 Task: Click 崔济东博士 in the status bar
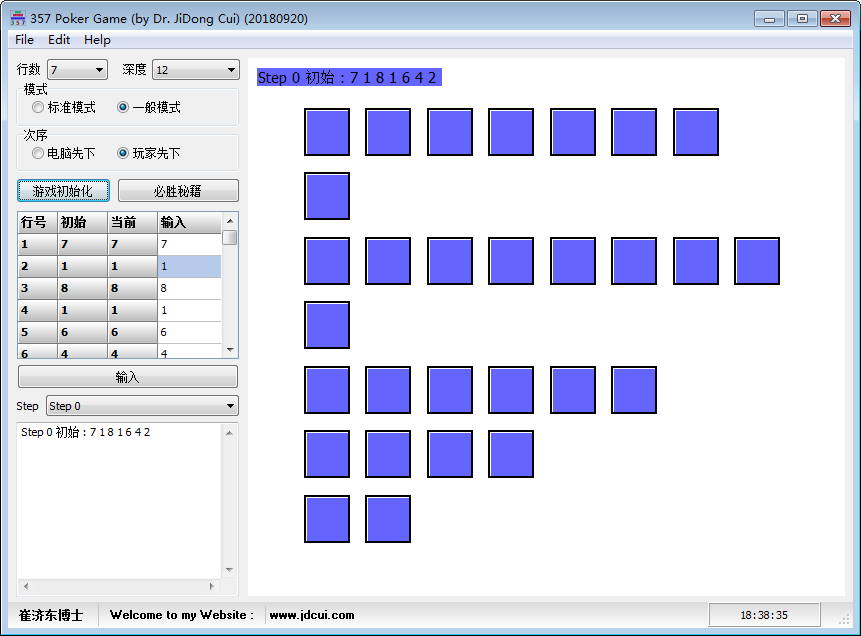pyautogui.click(x=51, y=615)
